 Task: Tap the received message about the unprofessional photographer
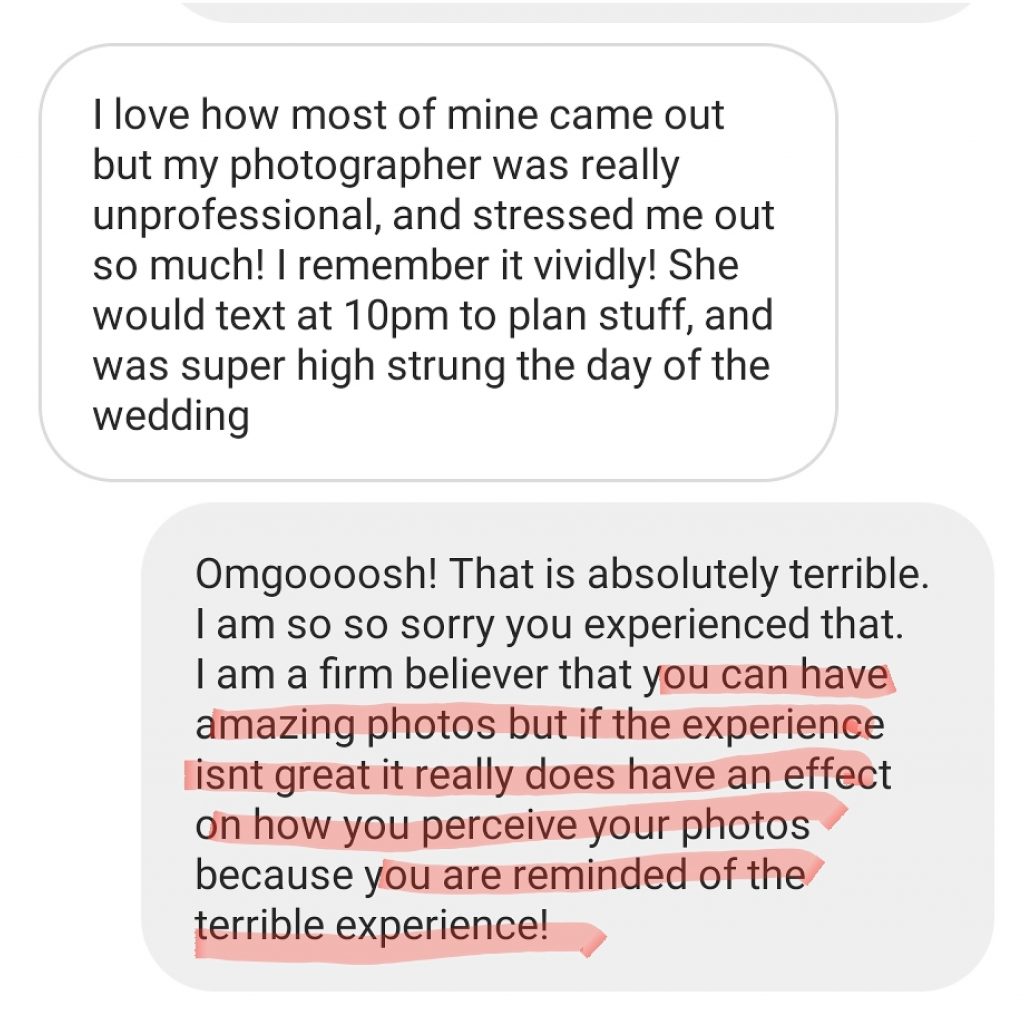pyautogui.click(x=437, y=262)
